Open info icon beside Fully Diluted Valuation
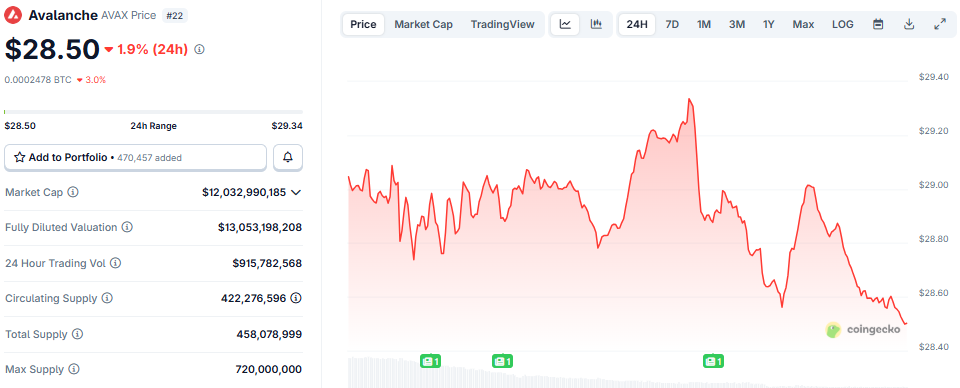Viewport: 960px width, 388px height. click(127, 227)
